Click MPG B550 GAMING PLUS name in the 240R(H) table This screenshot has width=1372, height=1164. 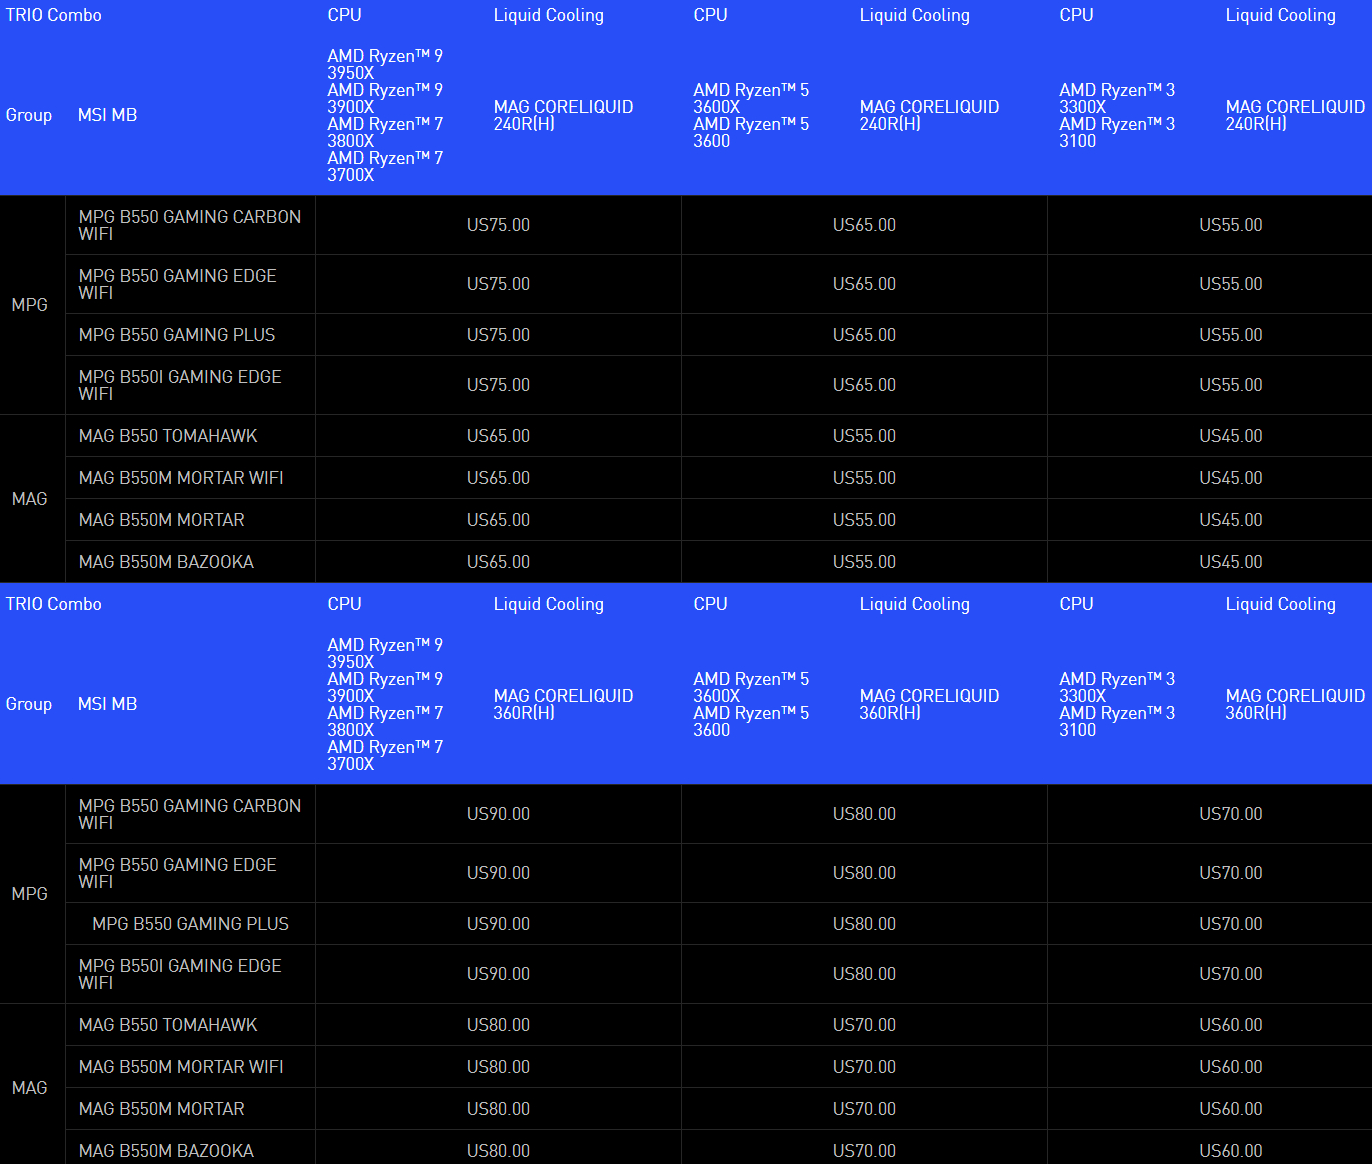pyautogui.click(x=177, y=335)
